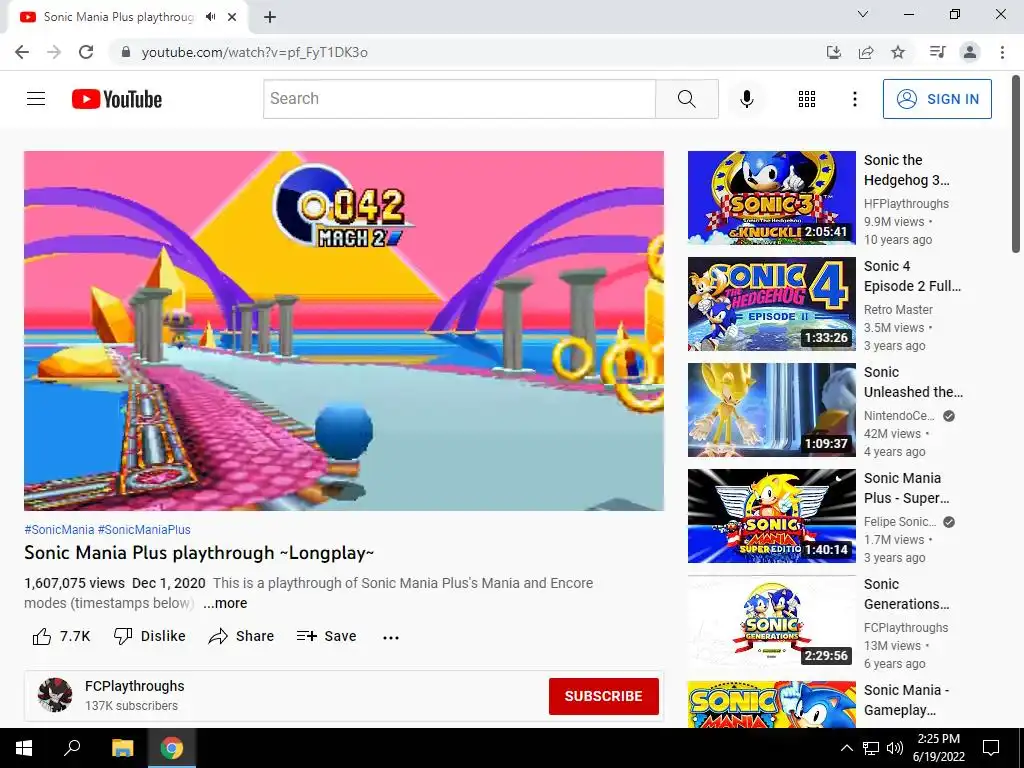Share the Sonic Mania video
The width and height of the screenshot is (1024, 768).
(x=241, y=636)
